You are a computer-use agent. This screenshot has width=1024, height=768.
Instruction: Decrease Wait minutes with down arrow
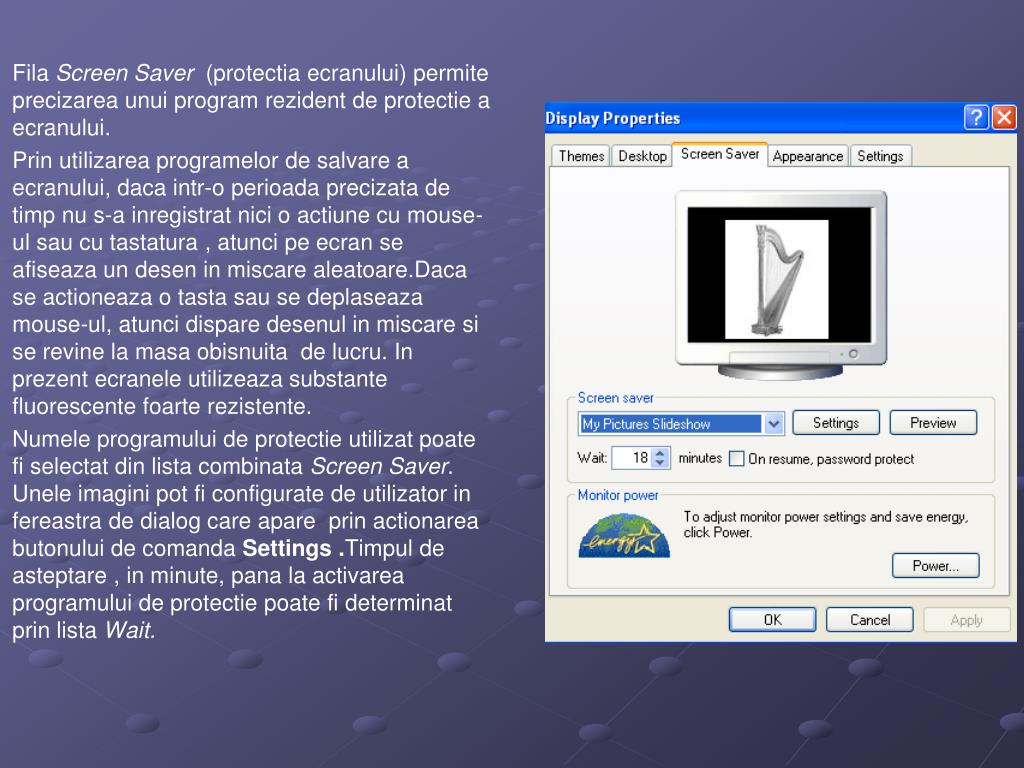click(x=660, y=463)
